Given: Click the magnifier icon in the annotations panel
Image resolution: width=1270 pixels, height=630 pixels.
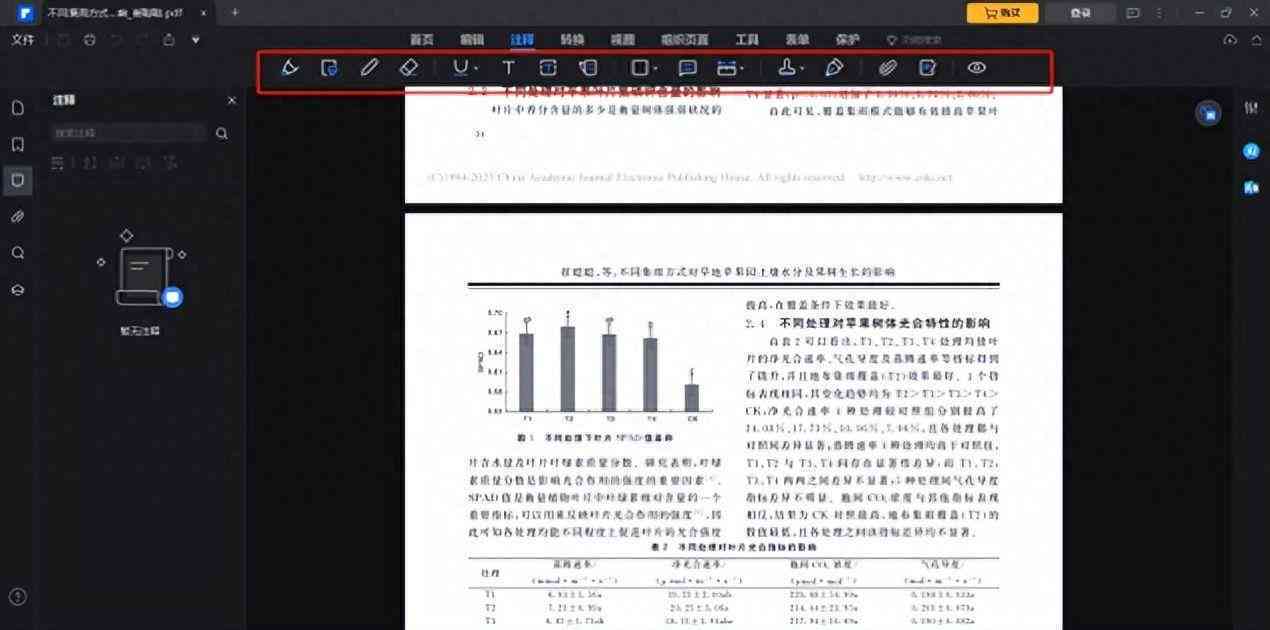Looking at the screenshot, I should (222, 133).
